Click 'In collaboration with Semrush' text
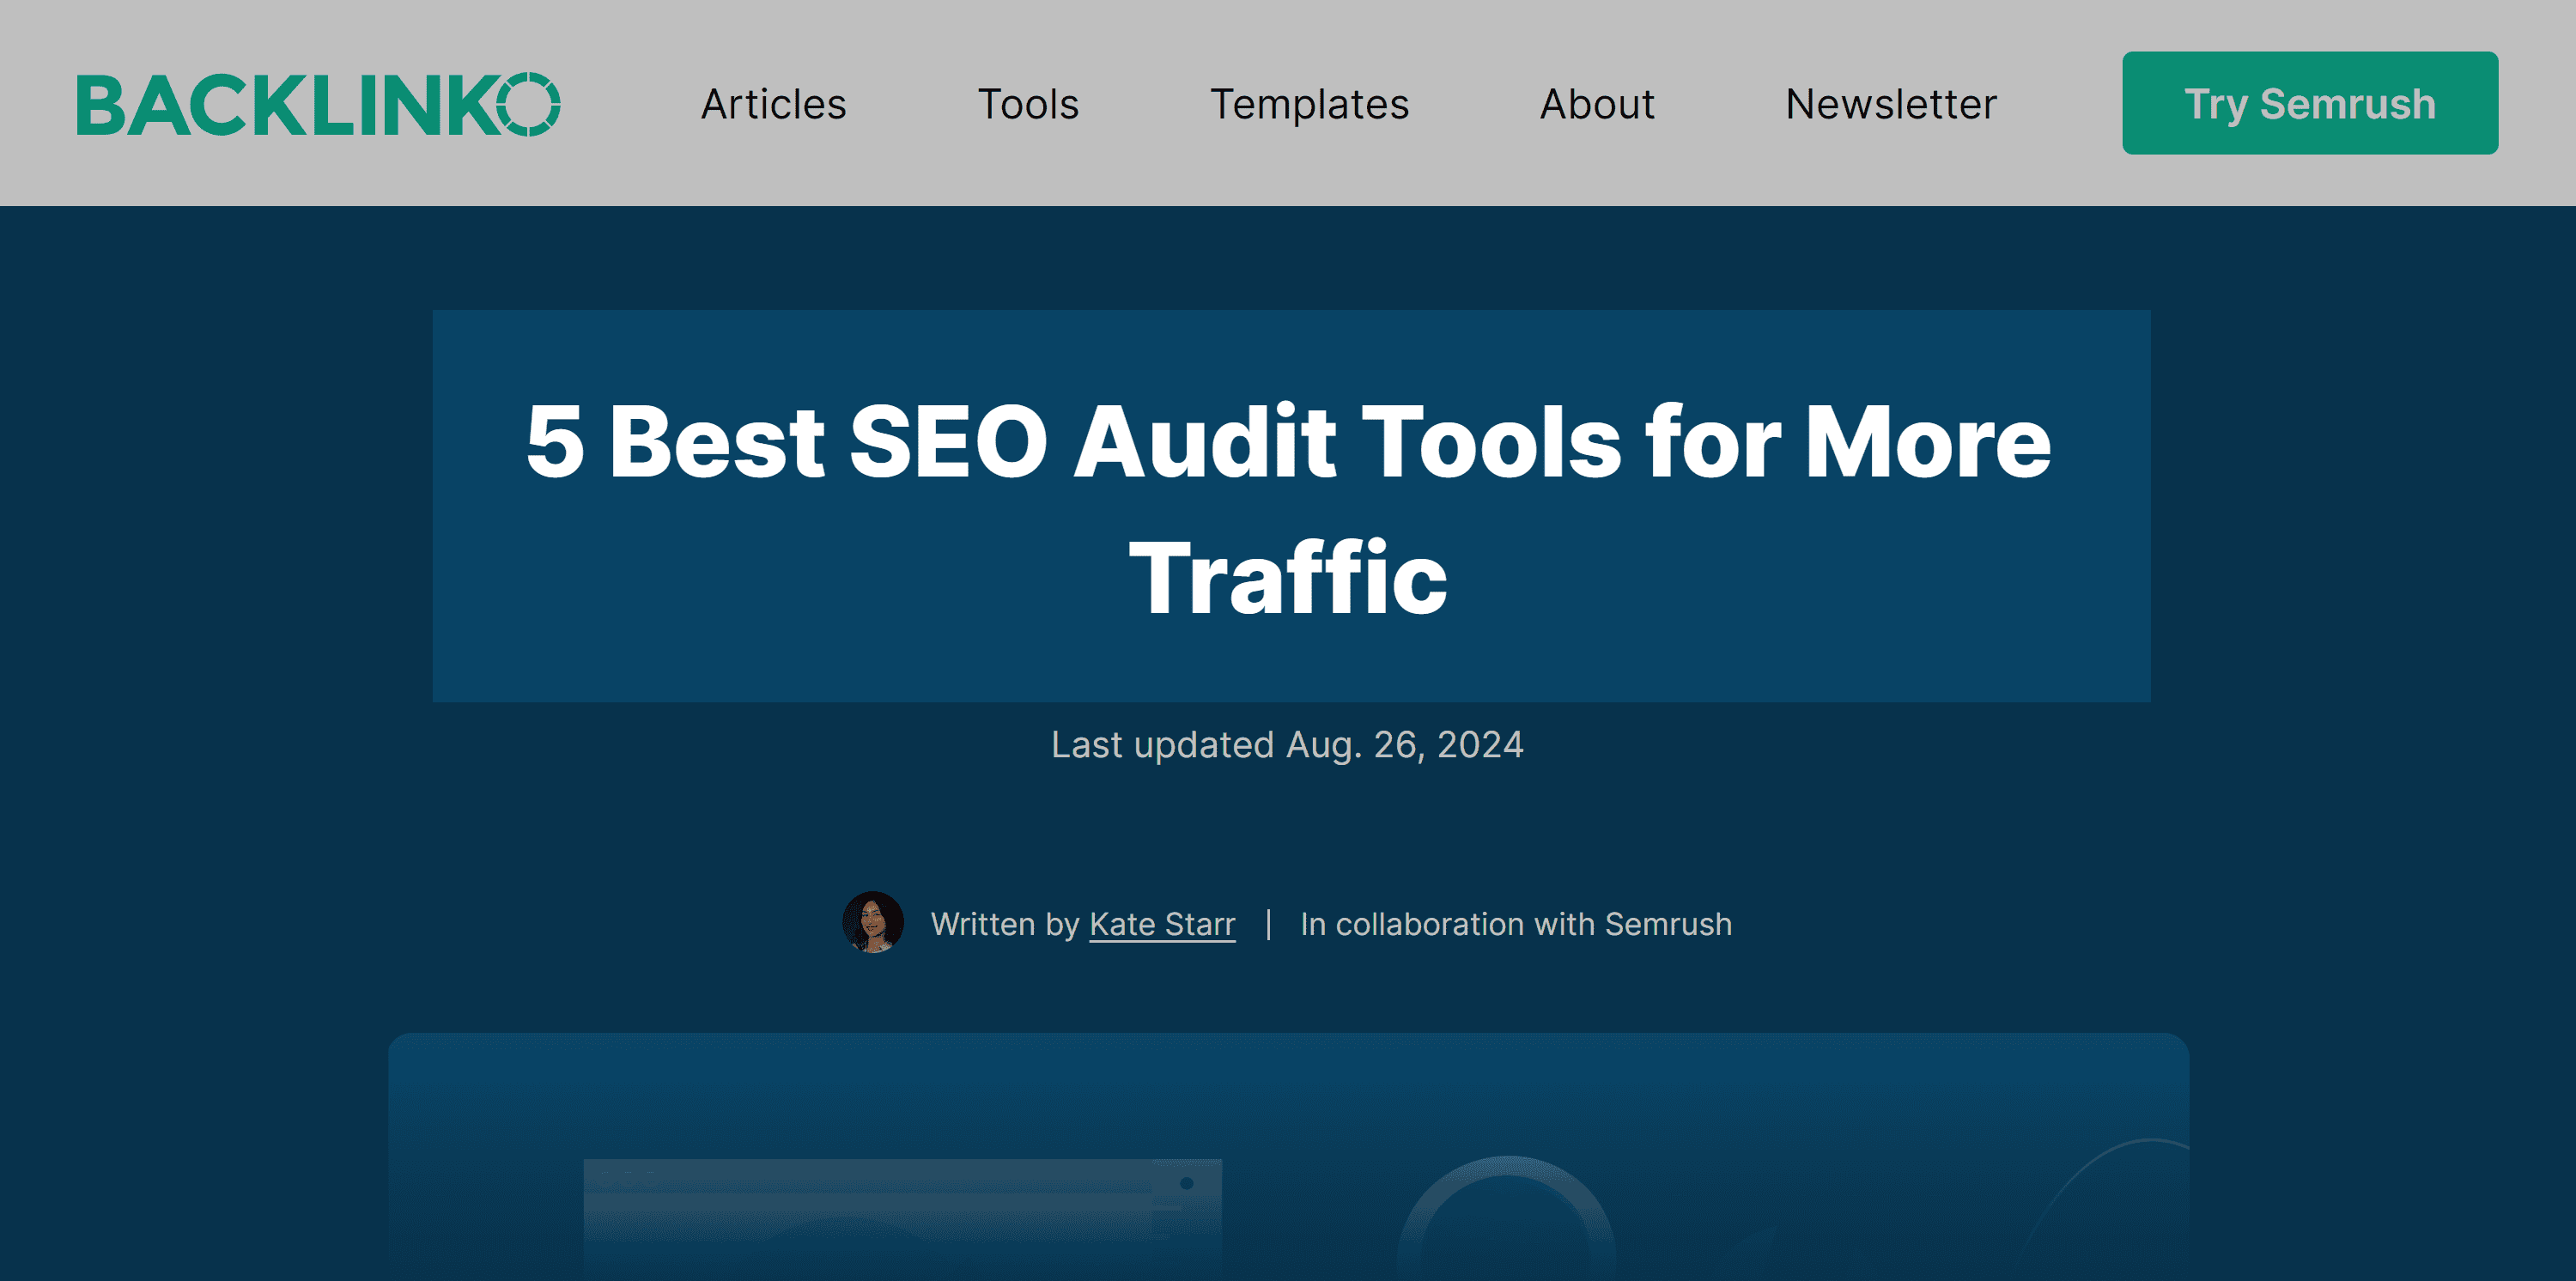Screen dimensions: 2576x1281 tap(1516, 924)
